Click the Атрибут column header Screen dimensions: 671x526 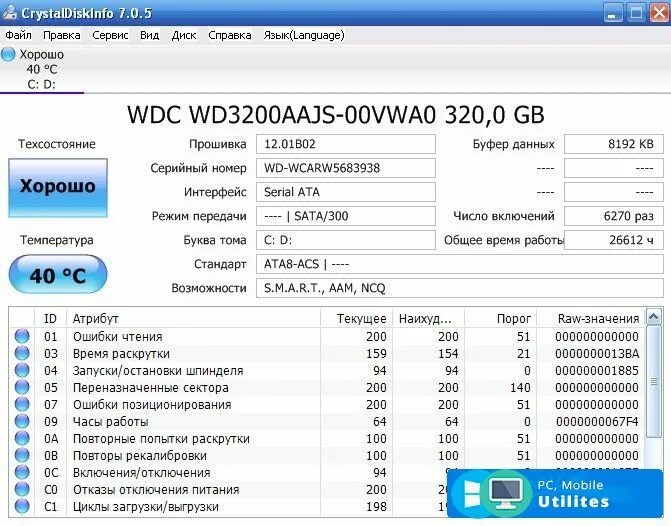point(193,318)
